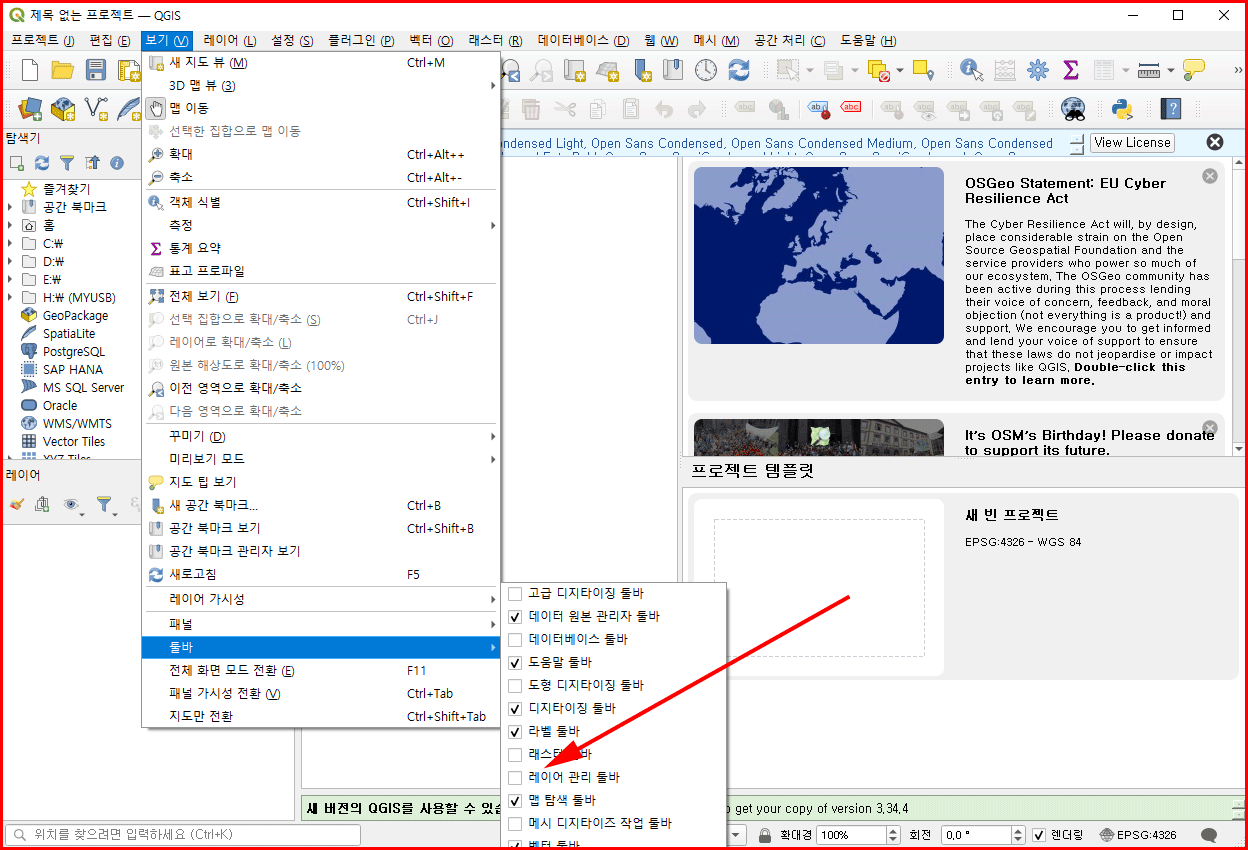
Task: Enable the 도형 디지타이징 툴바 checkbox
Action: tap(515, 685)
